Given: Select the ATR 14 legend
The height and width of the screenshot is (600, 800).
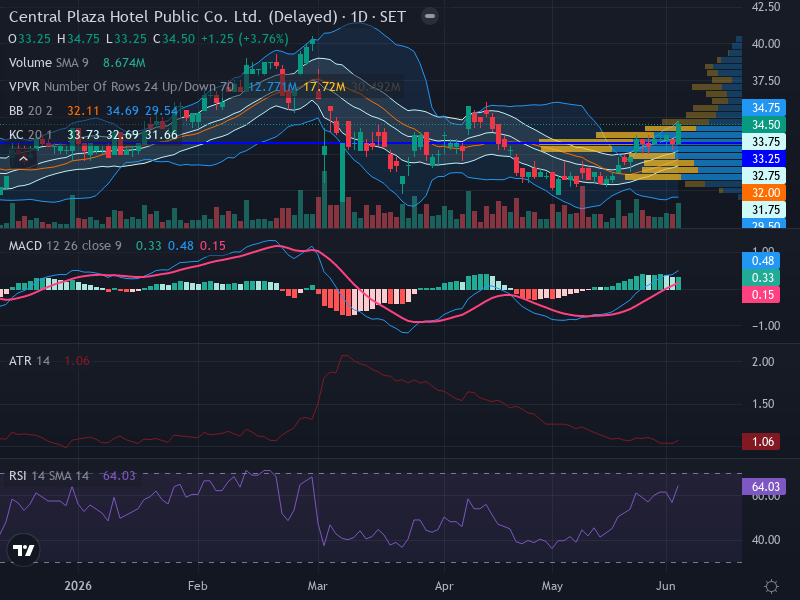Looking at the screenshot, I should point(29,361).
